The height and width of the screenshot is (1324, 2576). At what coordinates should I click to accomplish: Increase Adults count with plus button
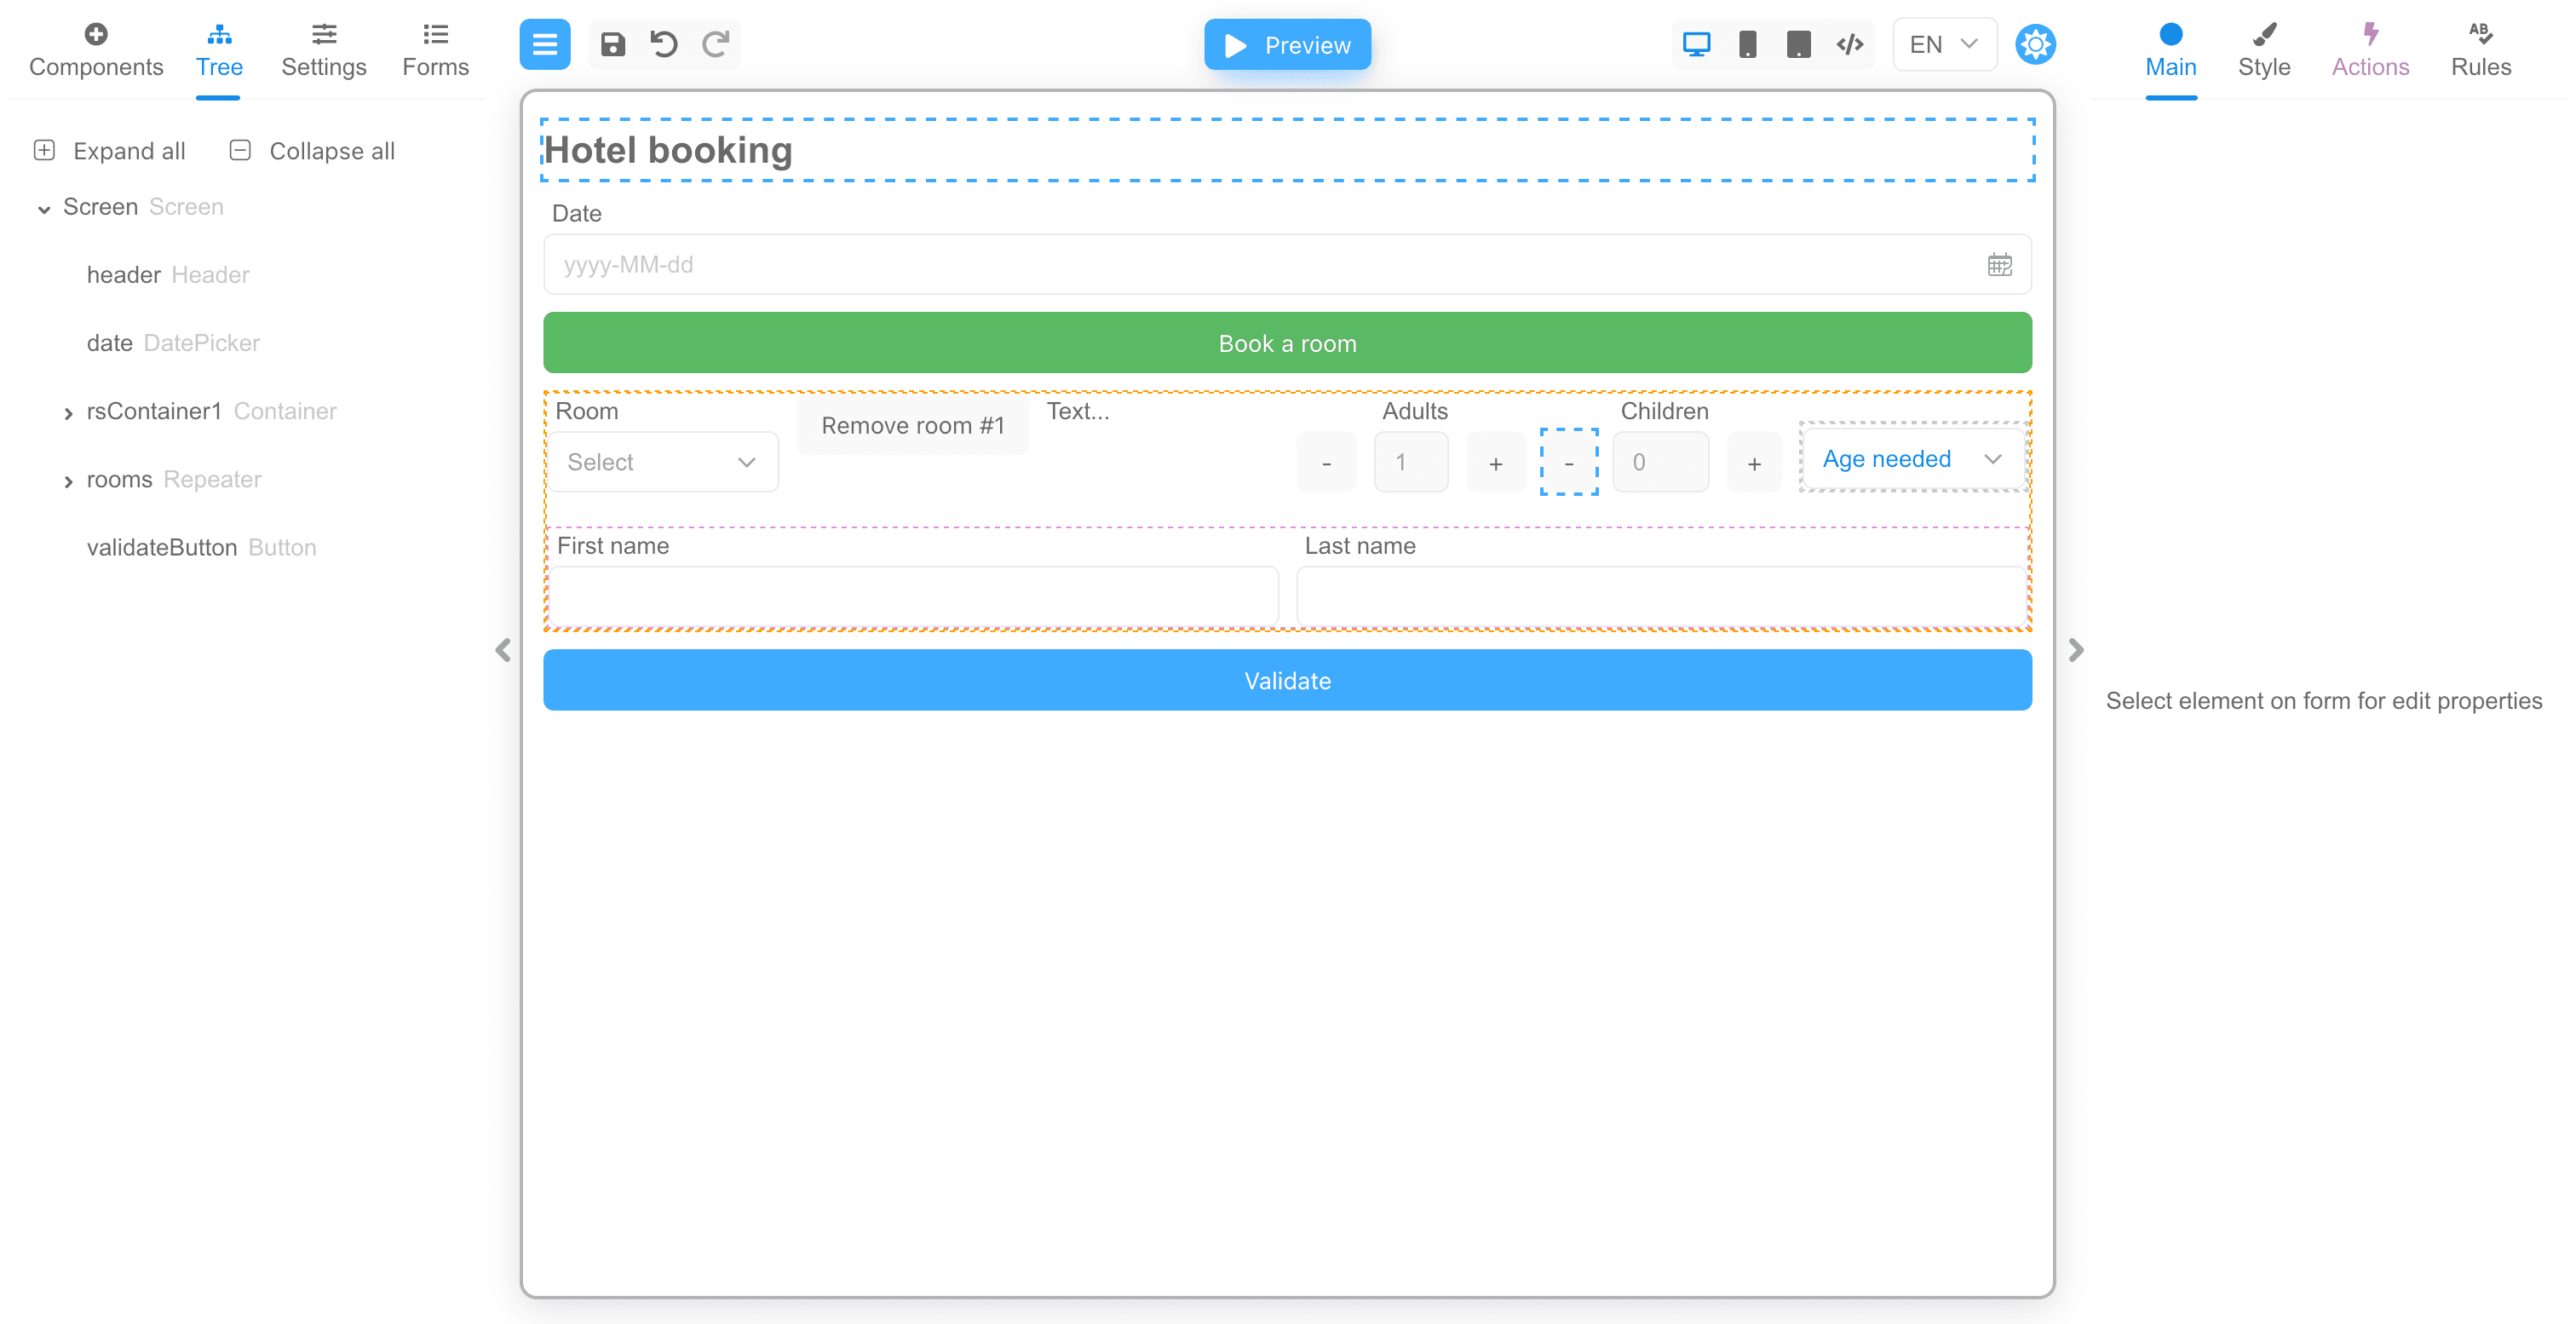pos(1494,463)
